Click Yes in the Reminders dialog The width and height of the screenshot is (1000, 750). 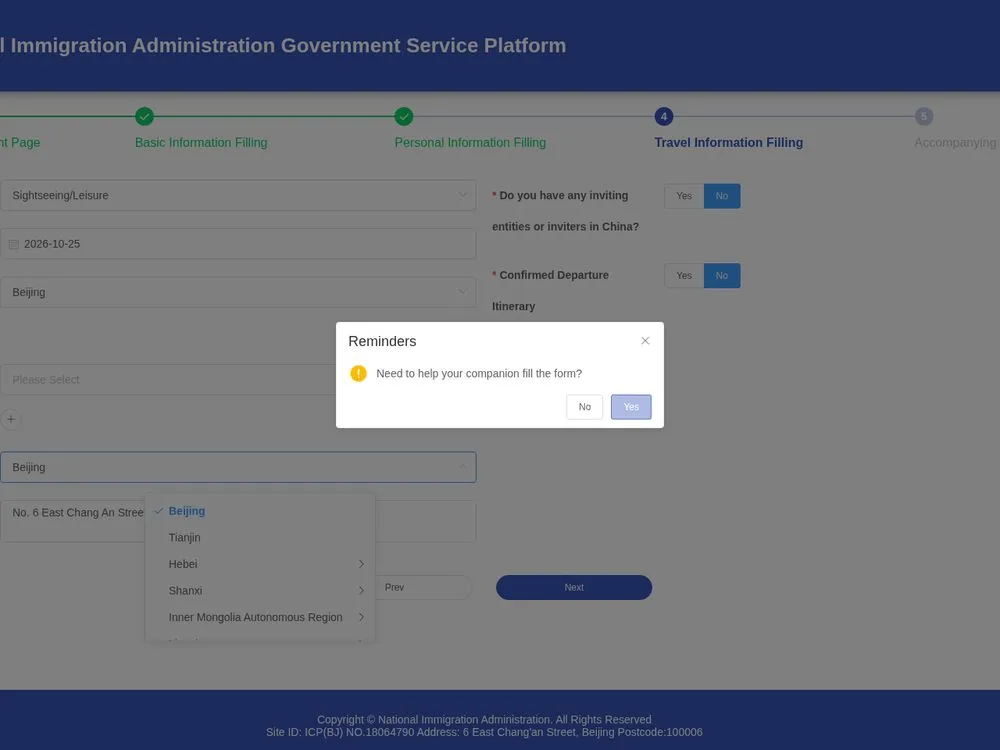tap(631, 407)
